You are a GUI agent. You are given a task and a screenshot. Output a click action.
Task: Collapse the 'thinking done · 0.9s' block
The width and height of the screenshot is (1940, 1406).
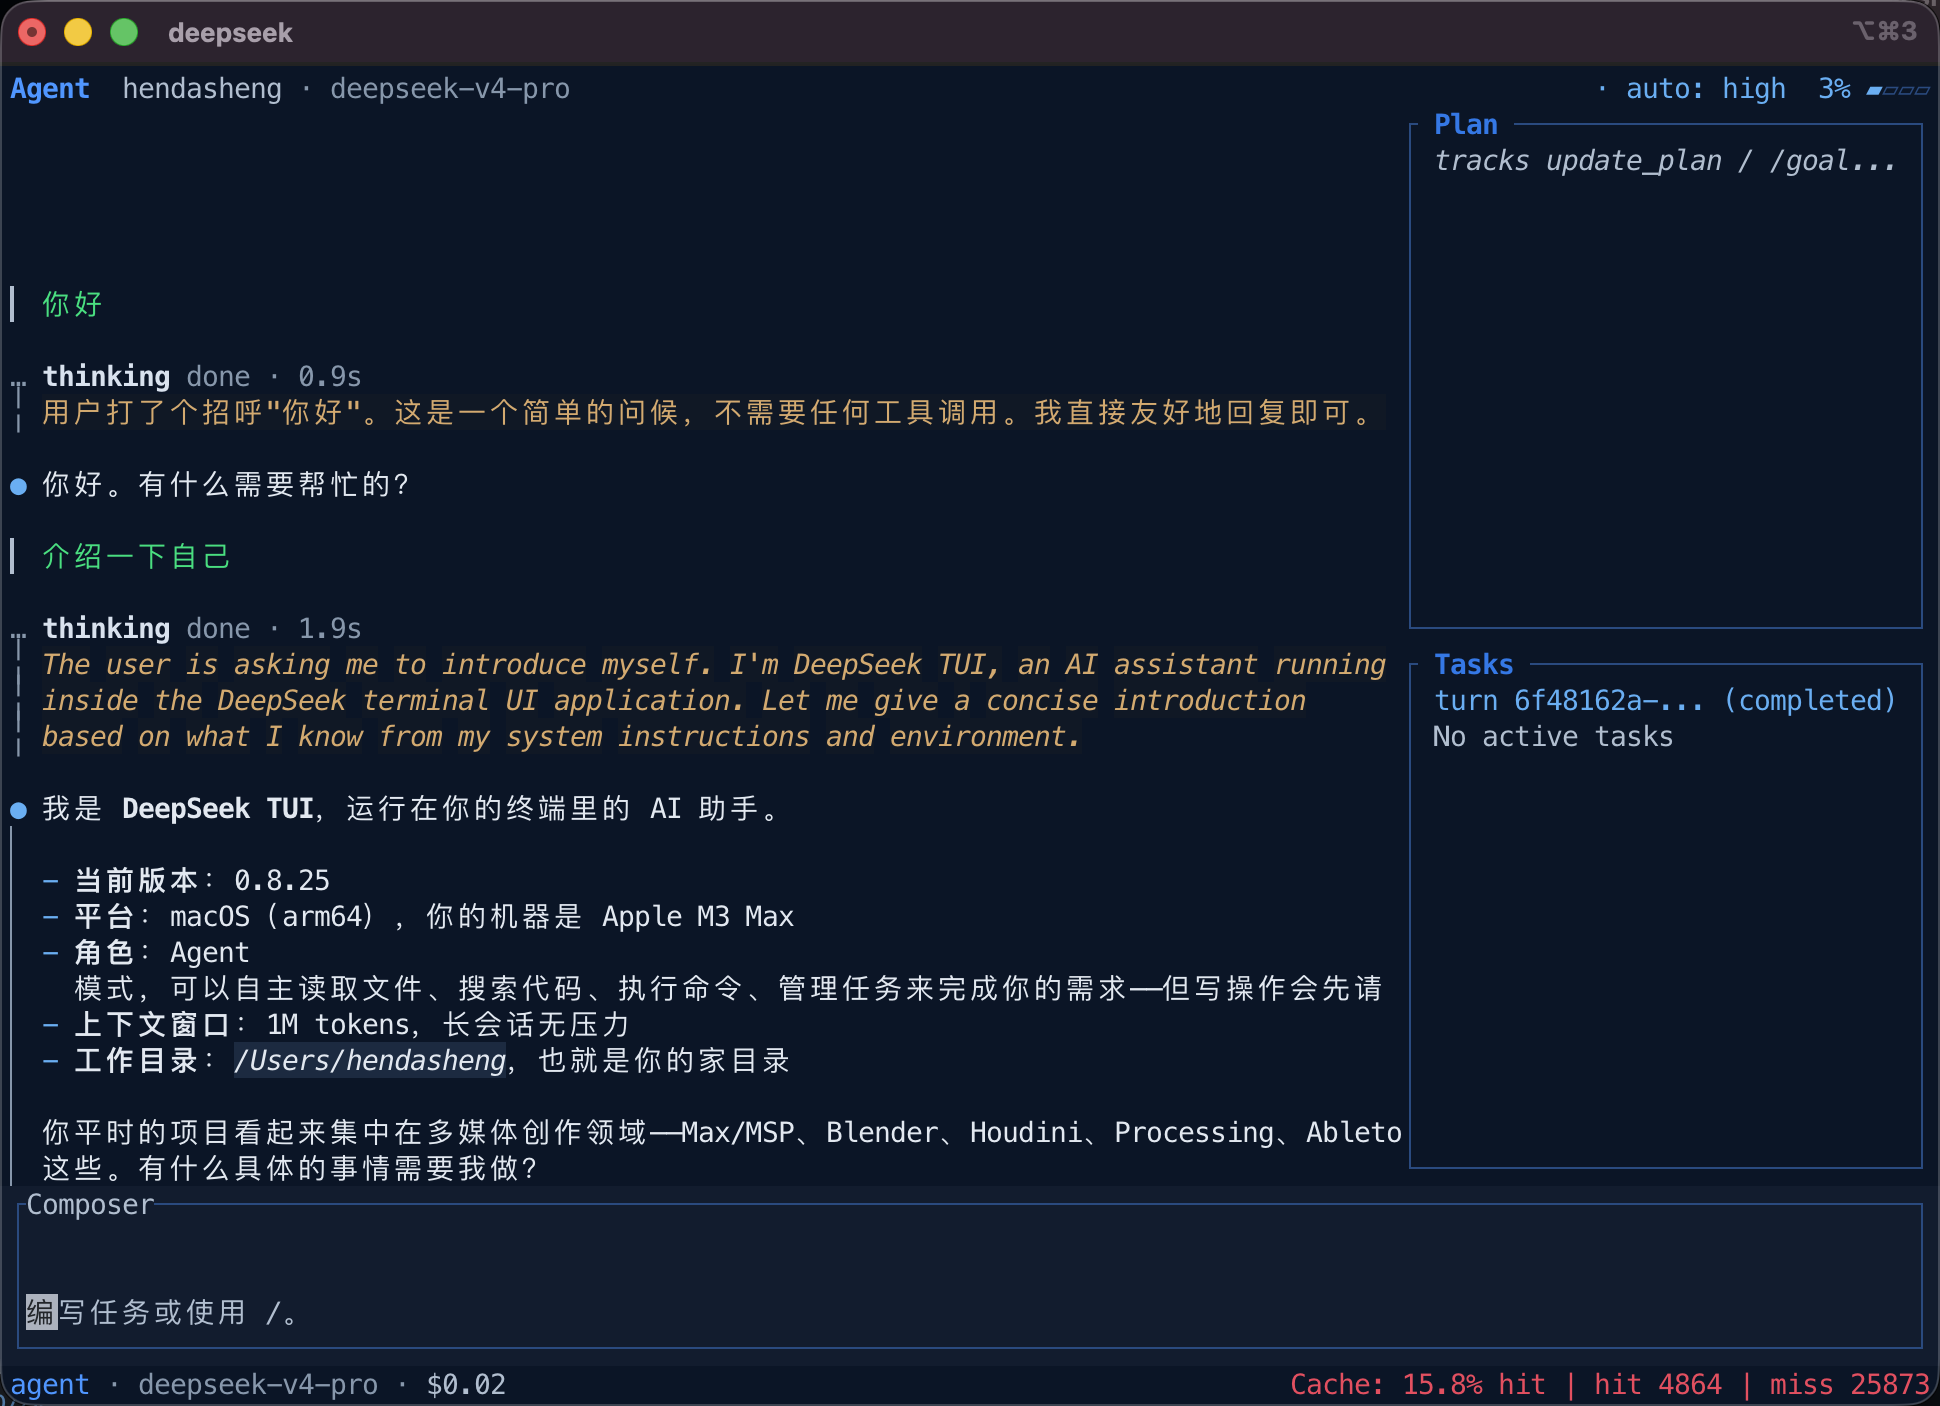pyautogui.click(x=202, y=377)
